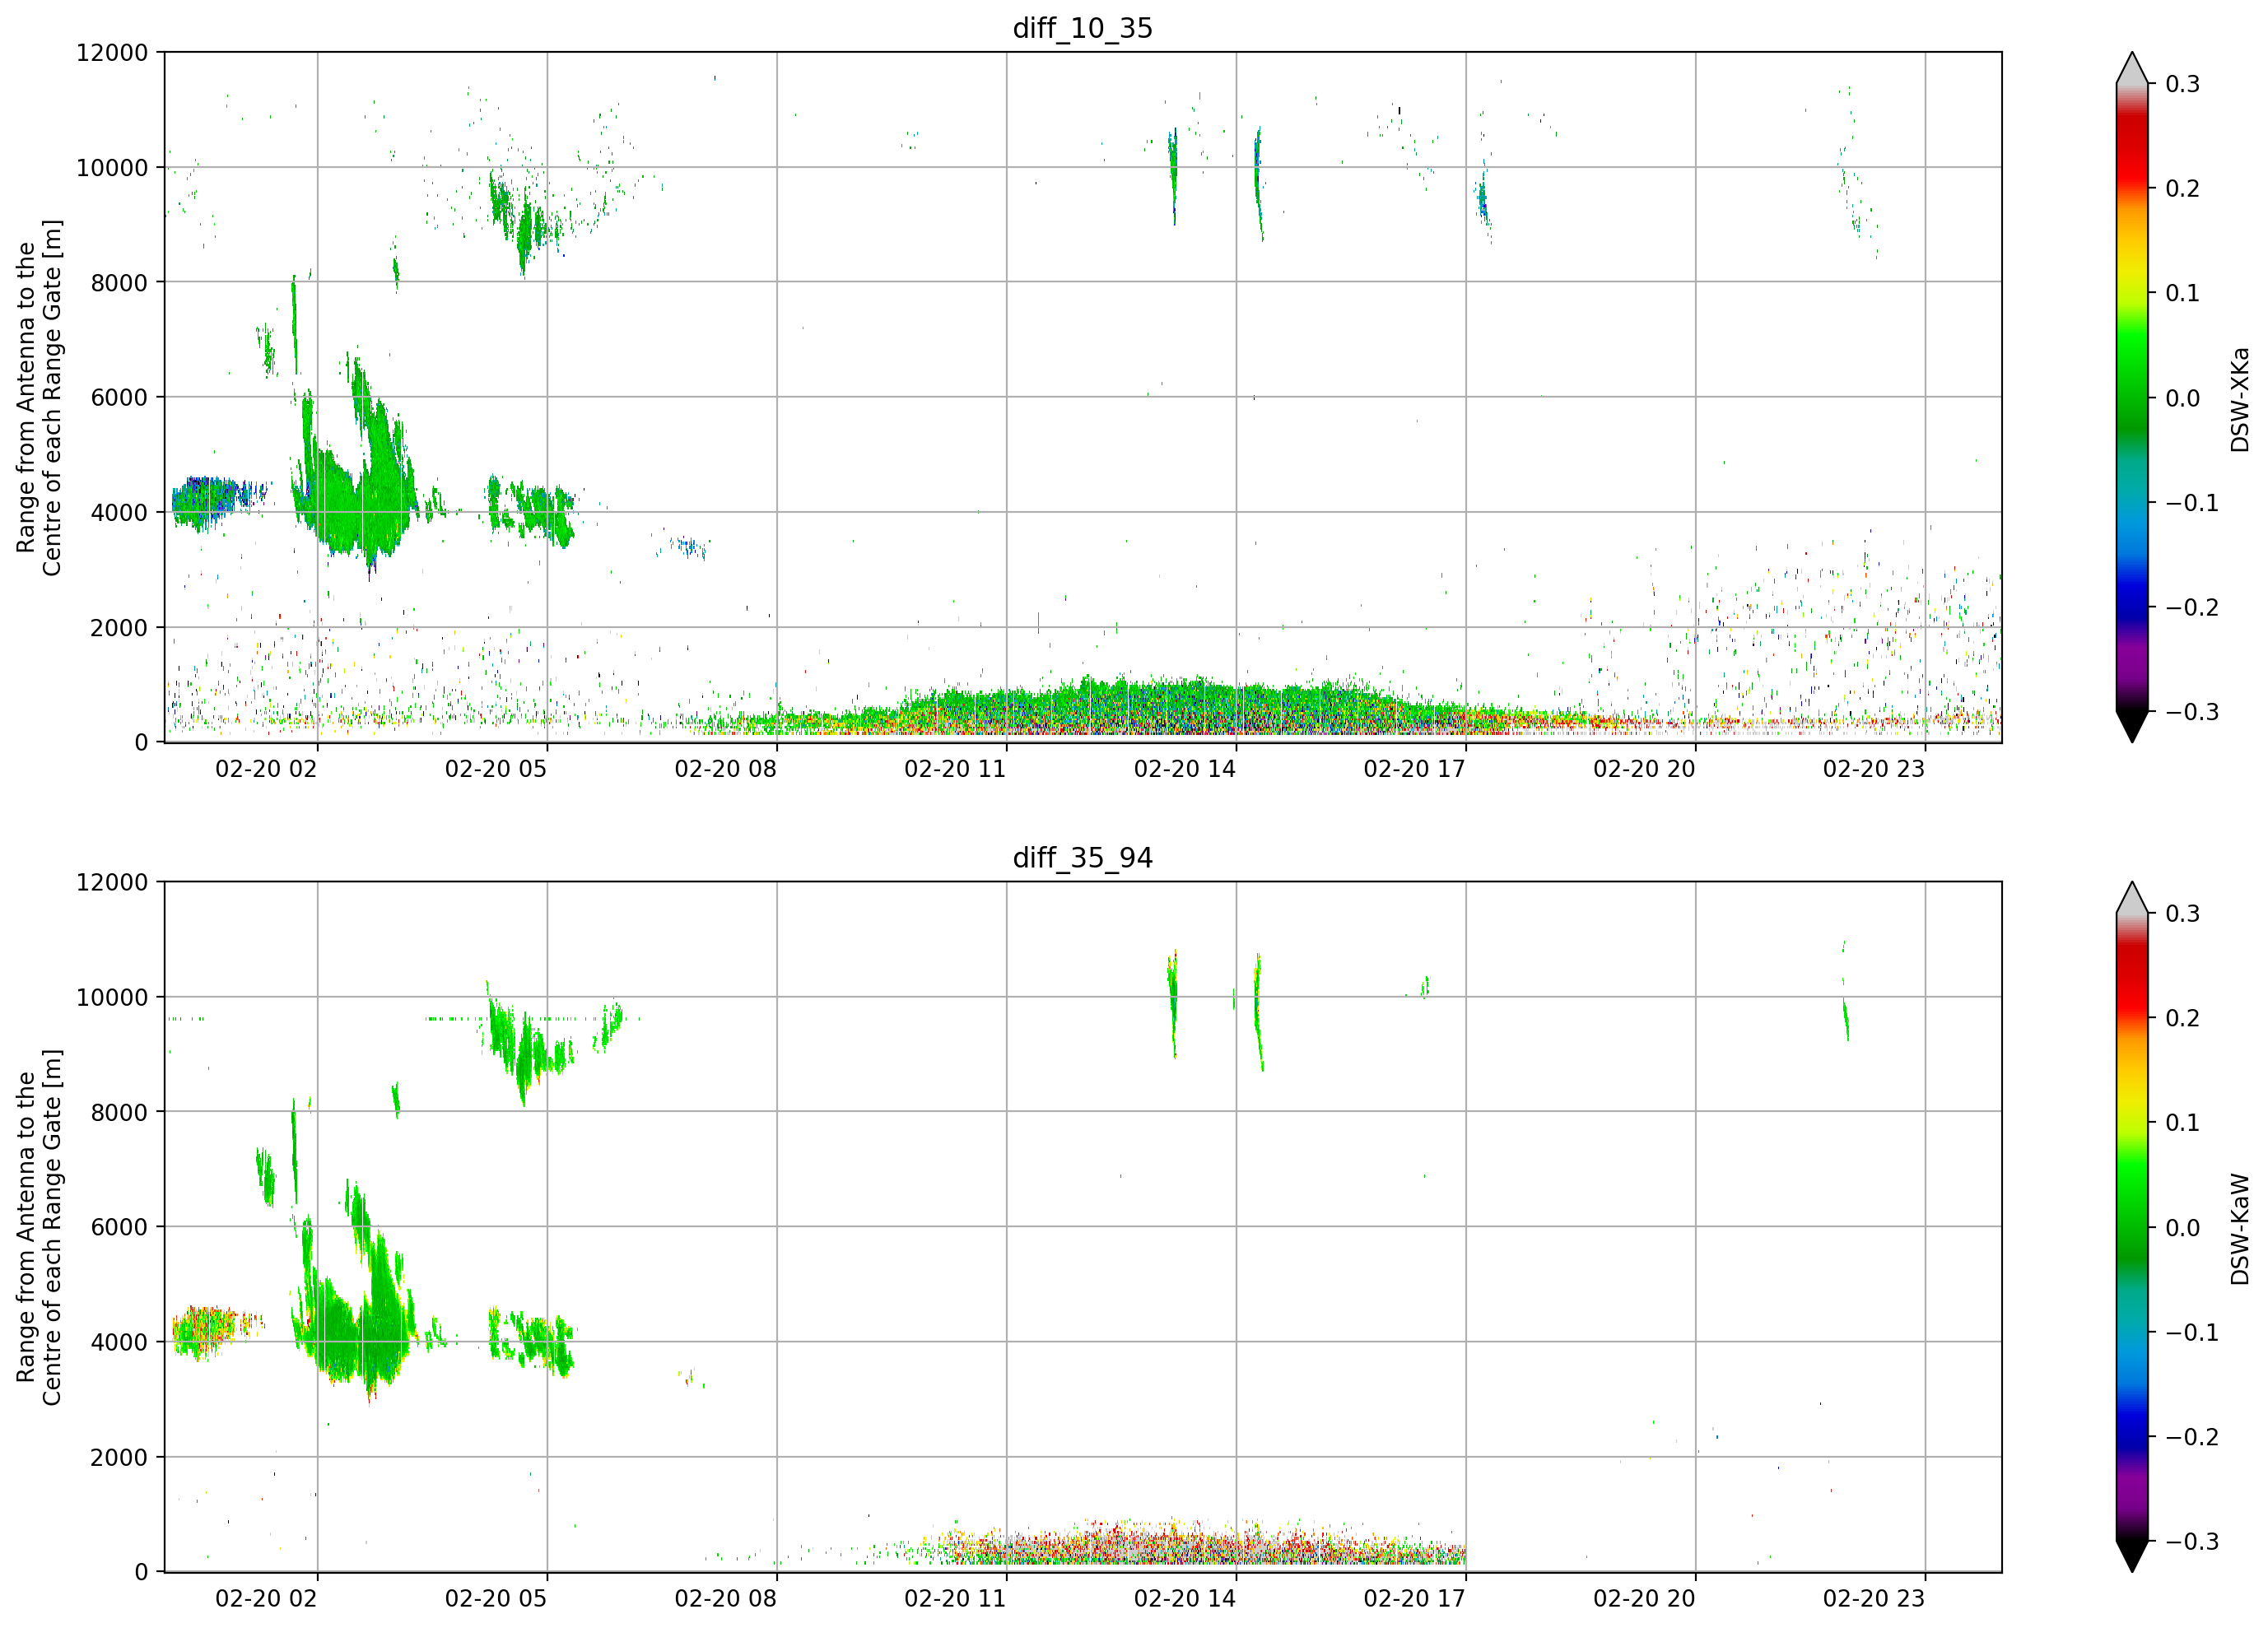This screenshot has height=1628, width=2268.
Task: Click the "12000" range tick of diff_10_35
Action: tap(112, 53)
